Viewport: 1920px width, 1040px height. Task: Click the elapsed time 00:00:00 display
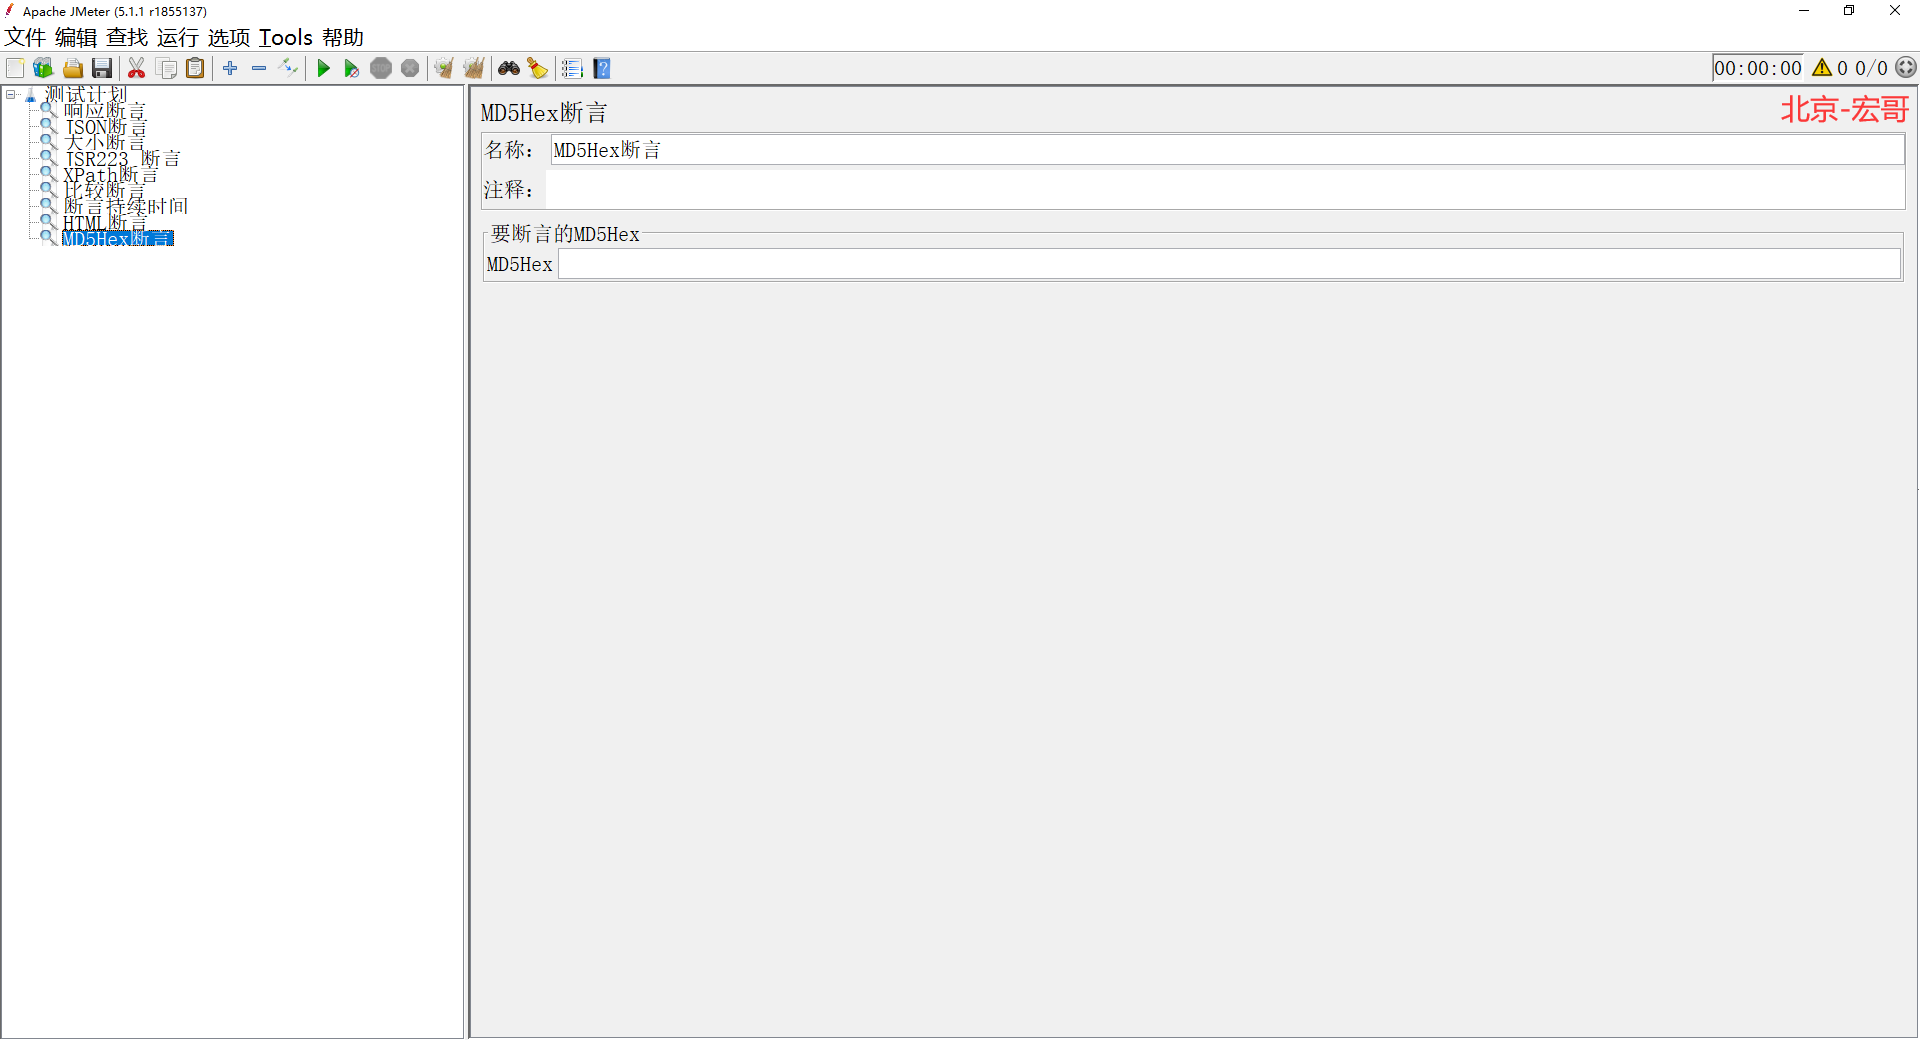(1758, 68)
